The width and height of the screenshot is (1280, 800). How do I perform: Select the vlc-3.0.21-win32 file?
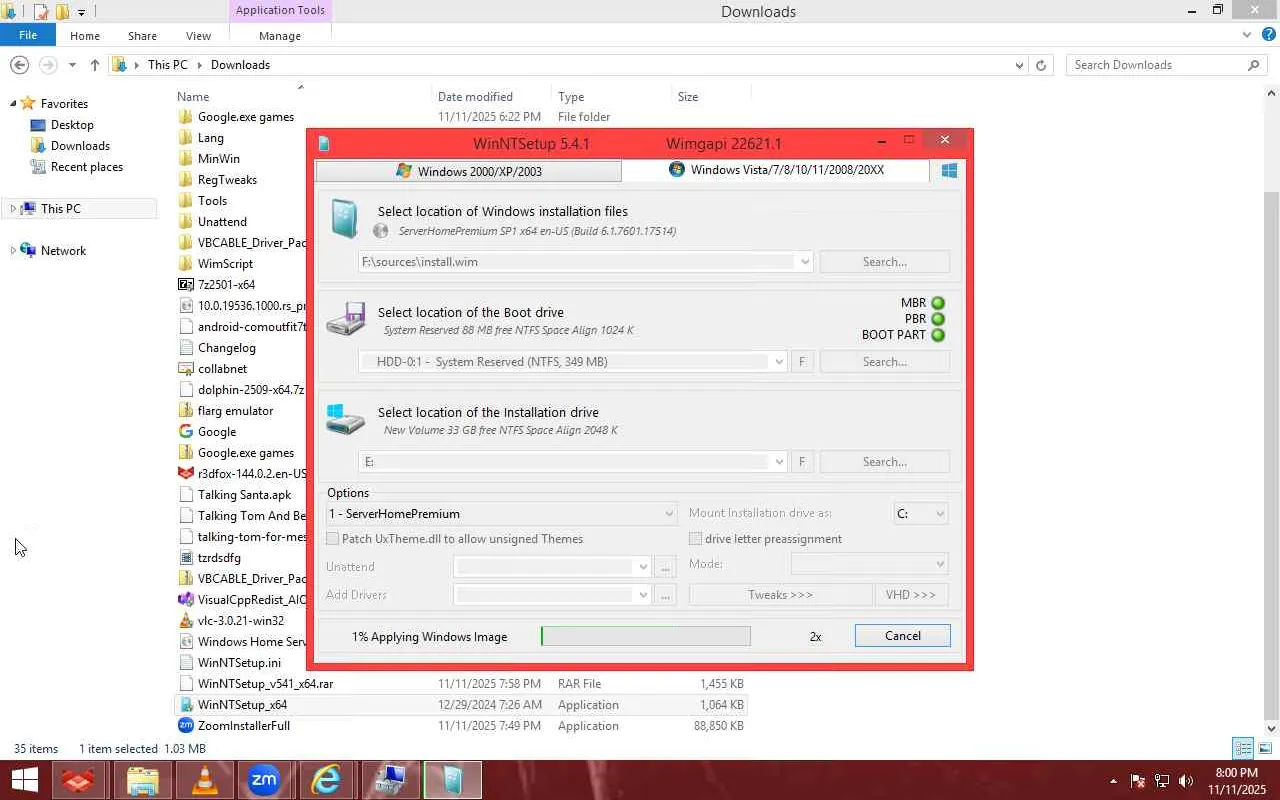pyautogui.click(x=241, y=621)
